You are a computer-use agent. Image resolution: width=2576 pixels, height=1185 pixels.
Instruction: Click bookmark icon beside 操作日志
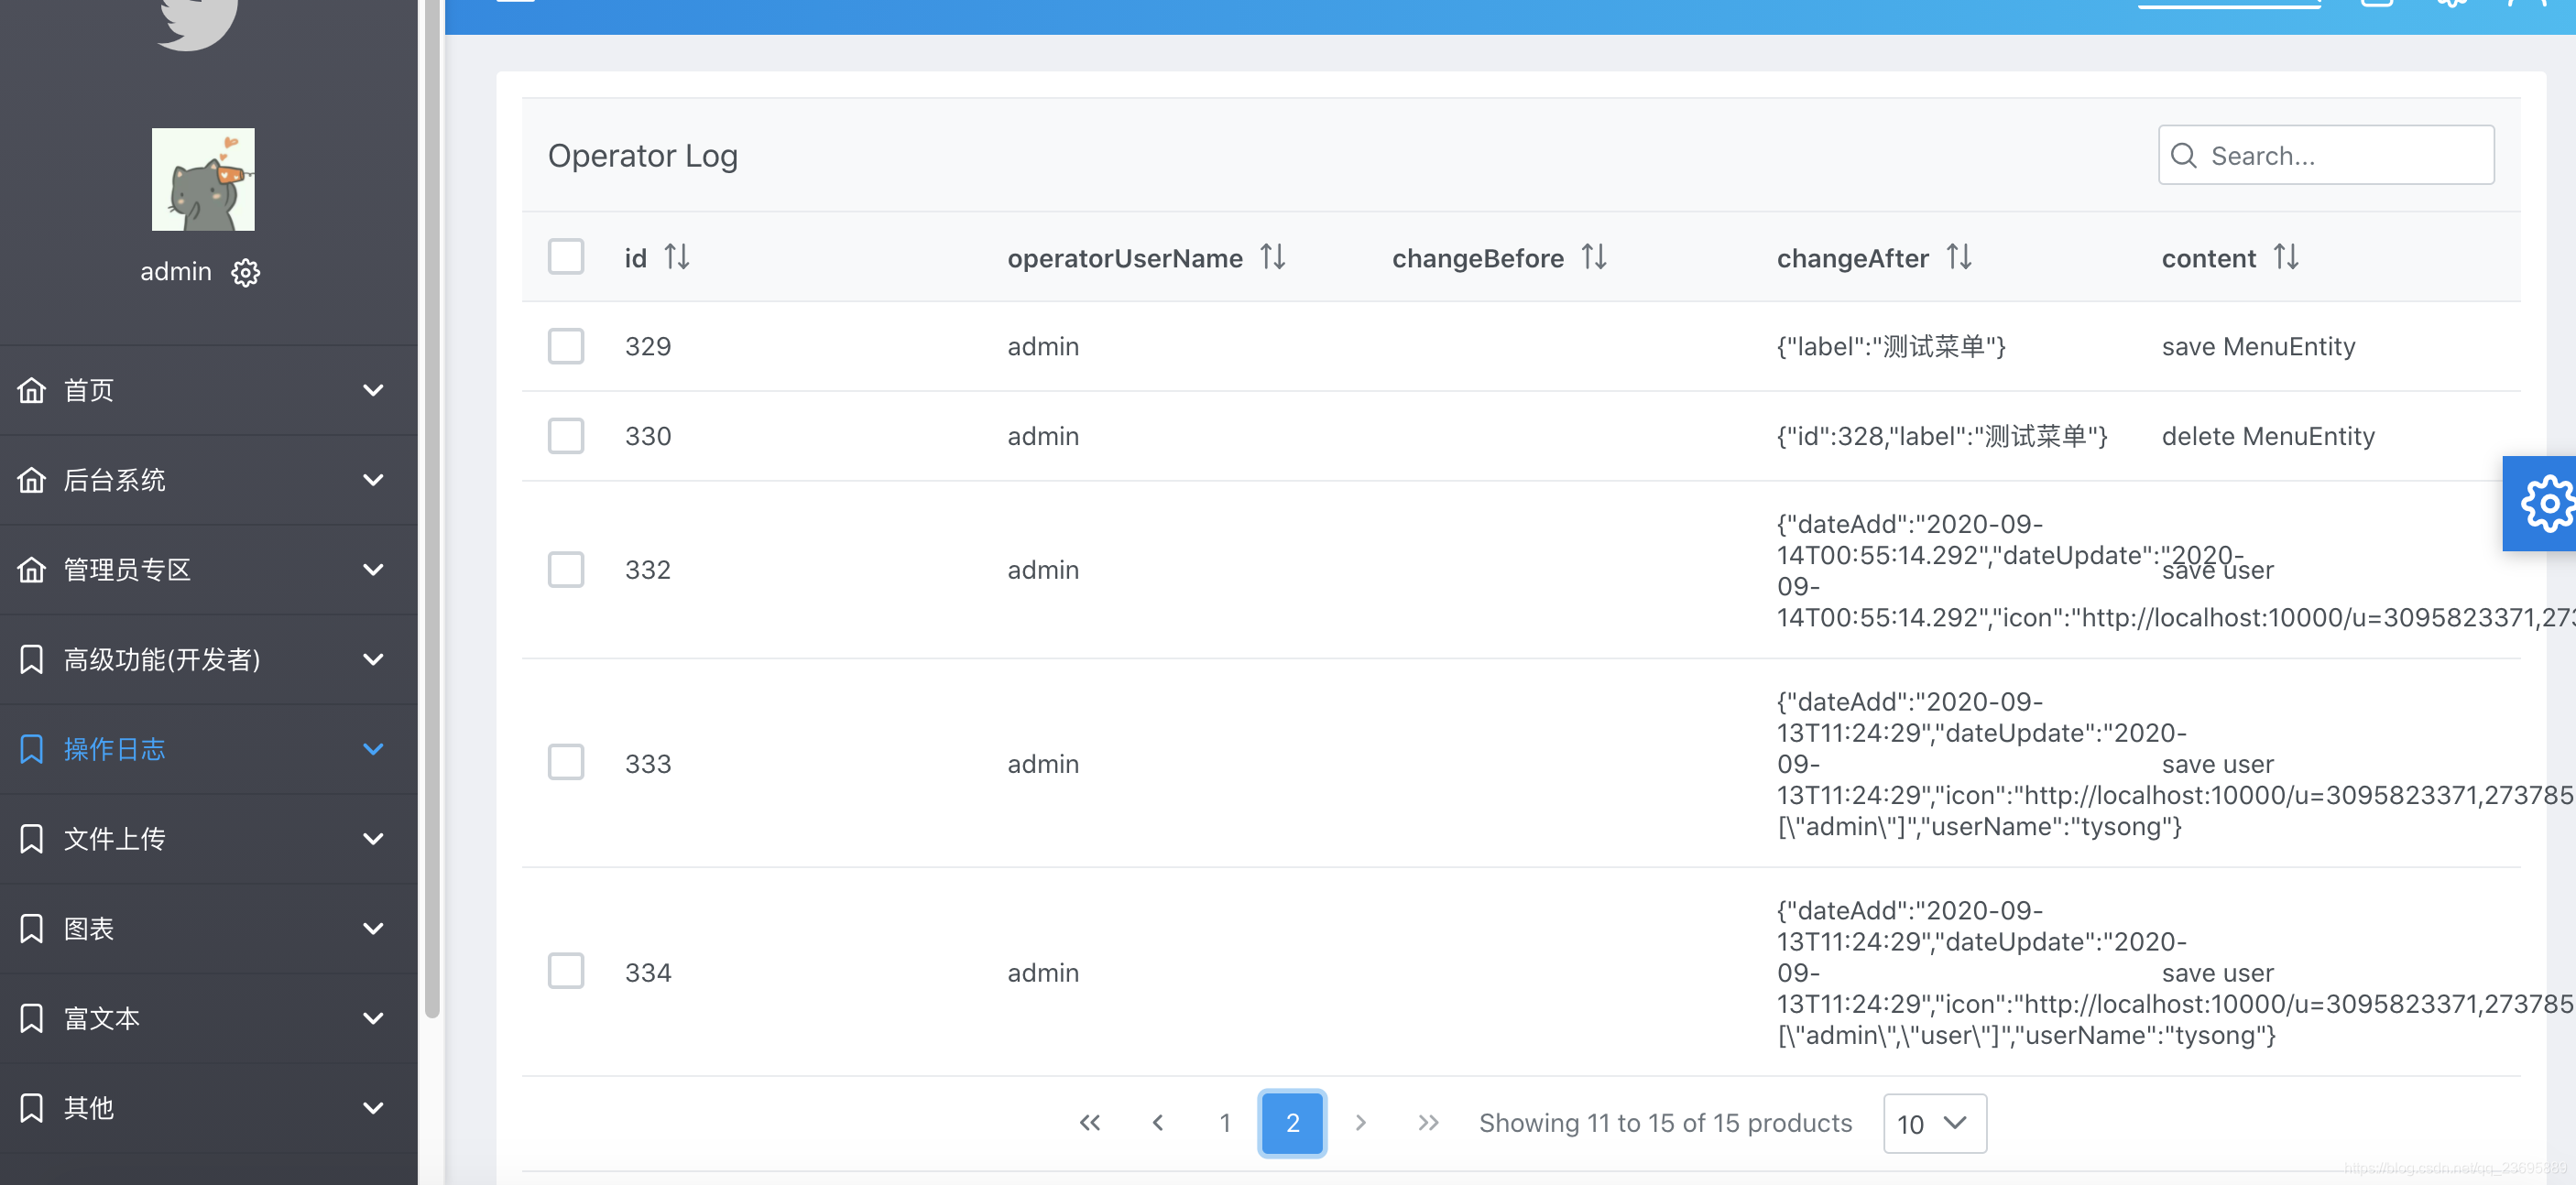pos(32,749)
